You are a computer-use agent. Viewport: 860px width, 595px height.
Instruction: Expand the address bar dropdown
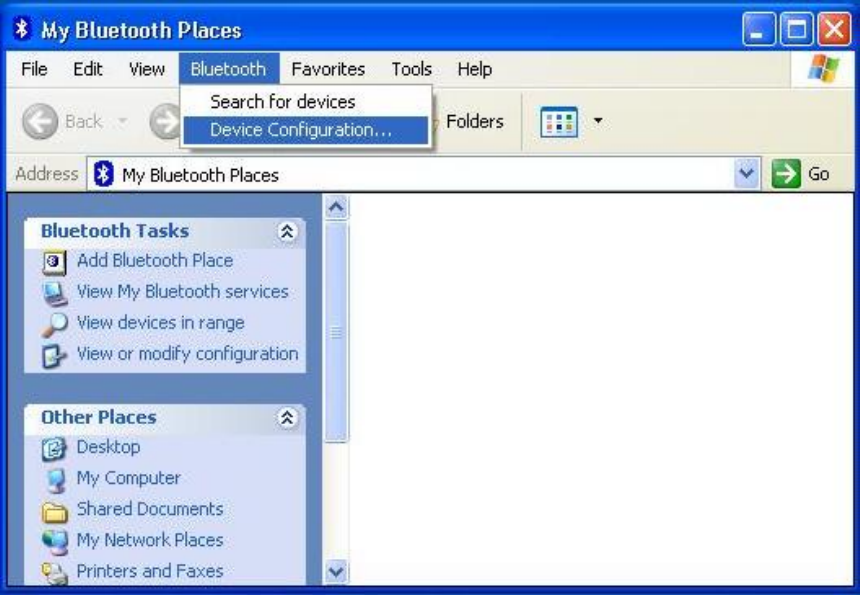click(746, 174)
